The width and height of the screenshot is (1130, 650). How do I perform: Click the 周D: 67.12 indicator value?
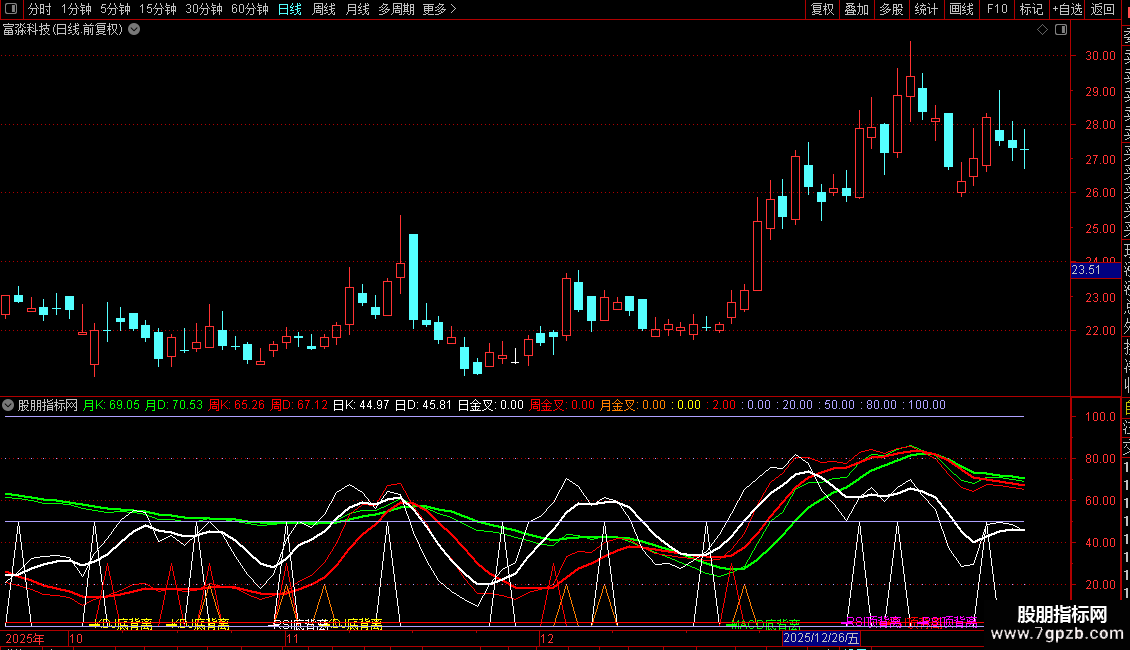tap(299, 405)
